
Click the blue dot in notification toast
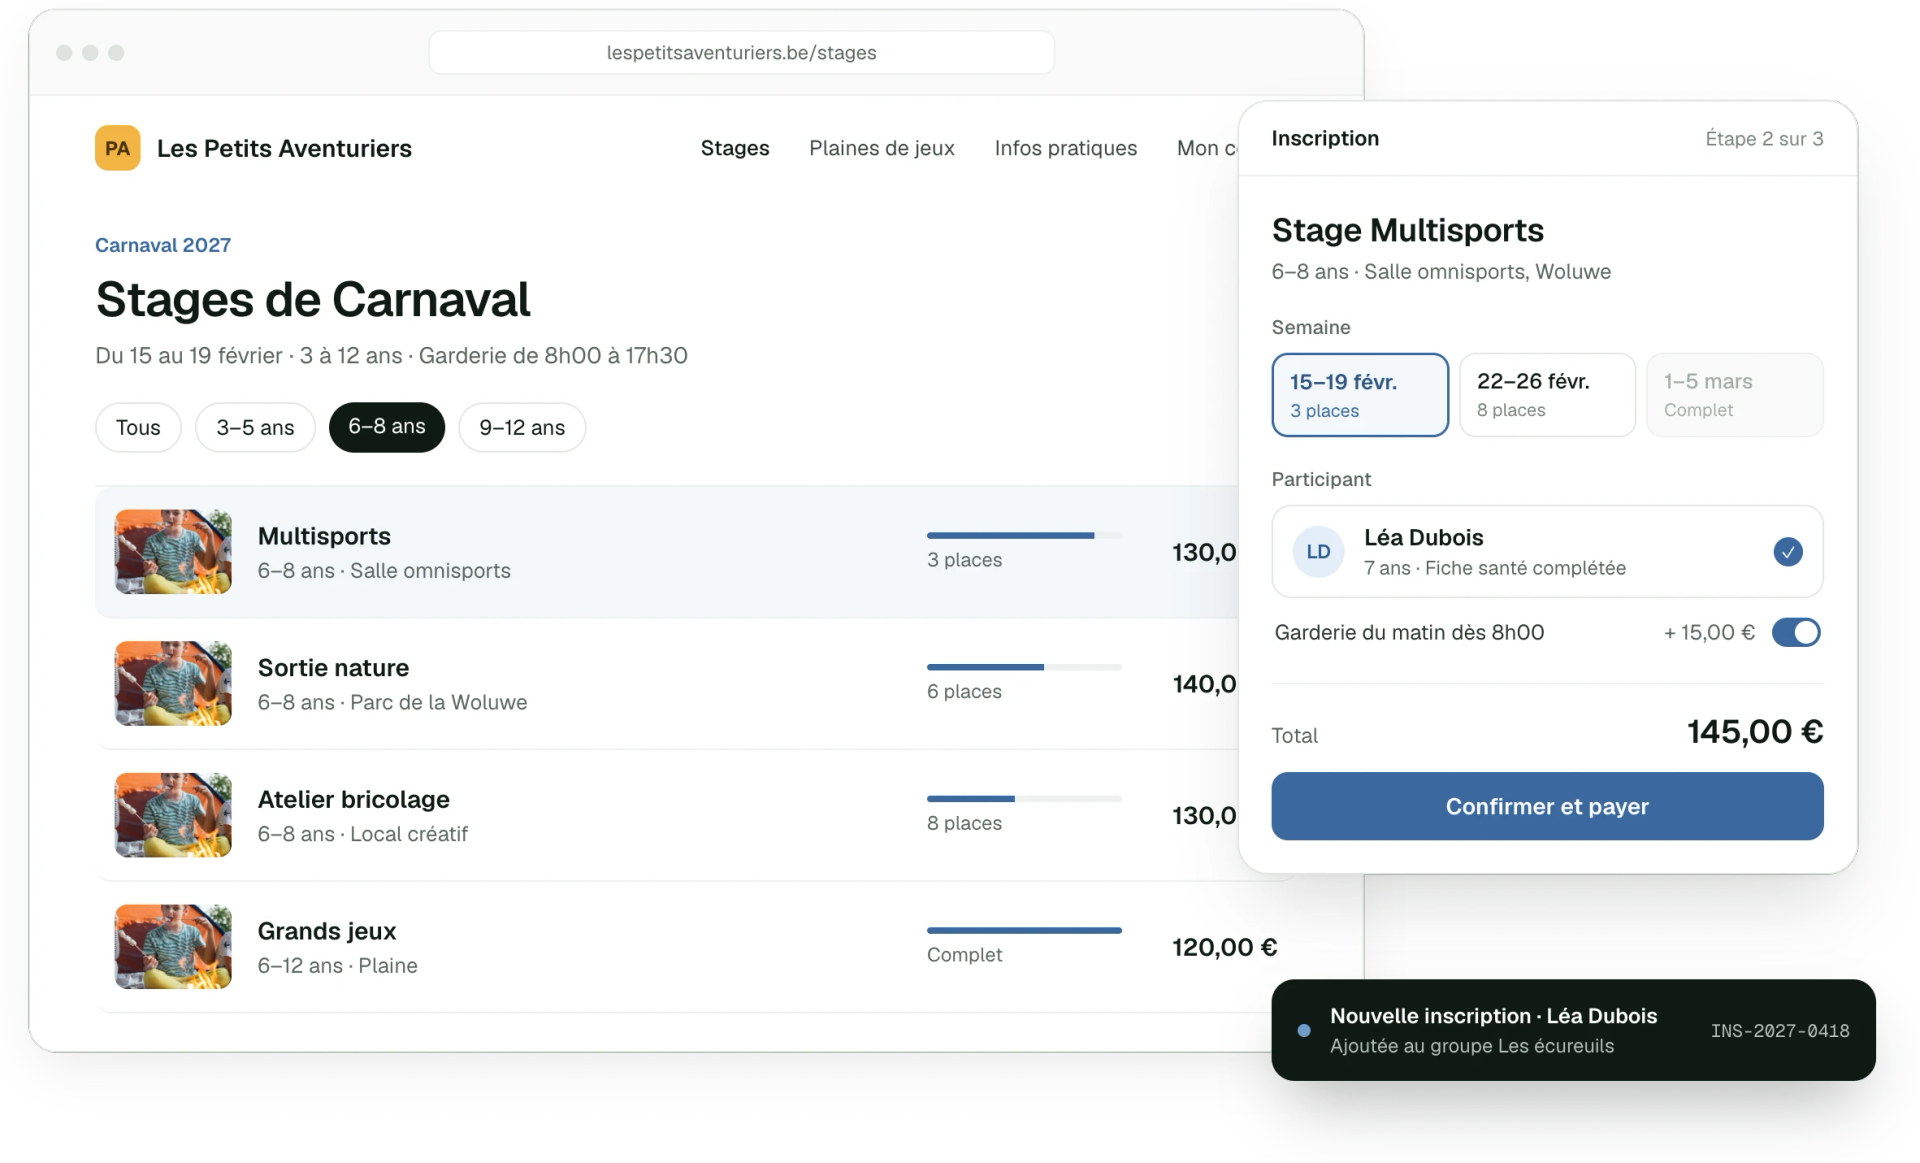coord(1304,1030)
